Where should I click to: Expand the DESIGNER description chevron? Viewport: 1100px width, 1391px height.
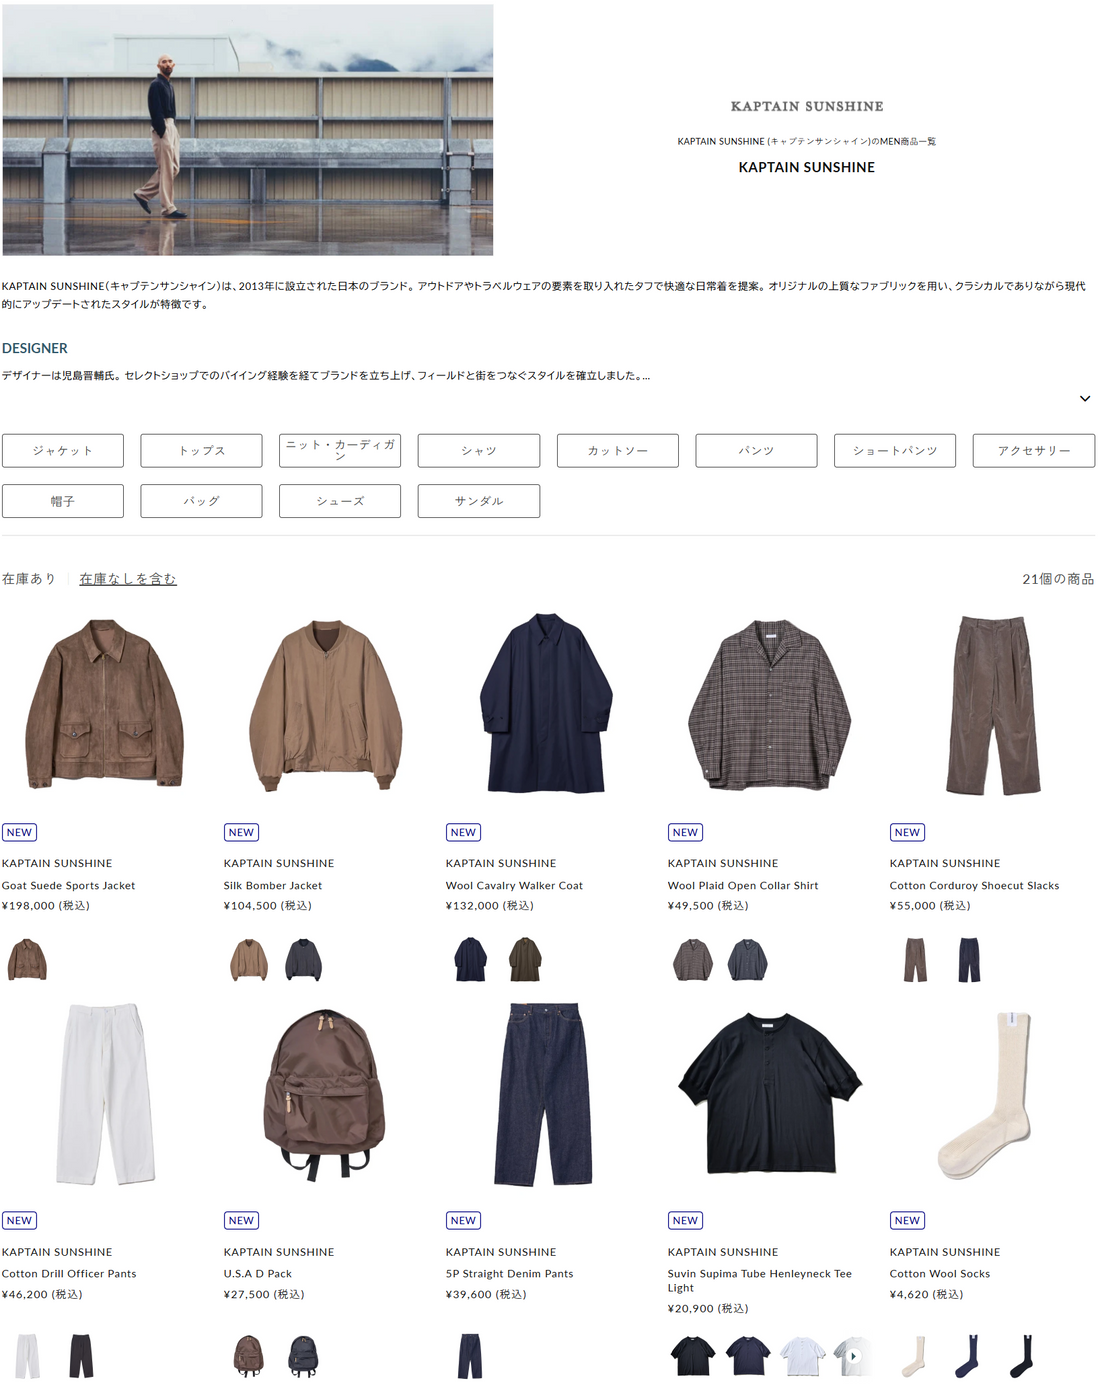1085,398
